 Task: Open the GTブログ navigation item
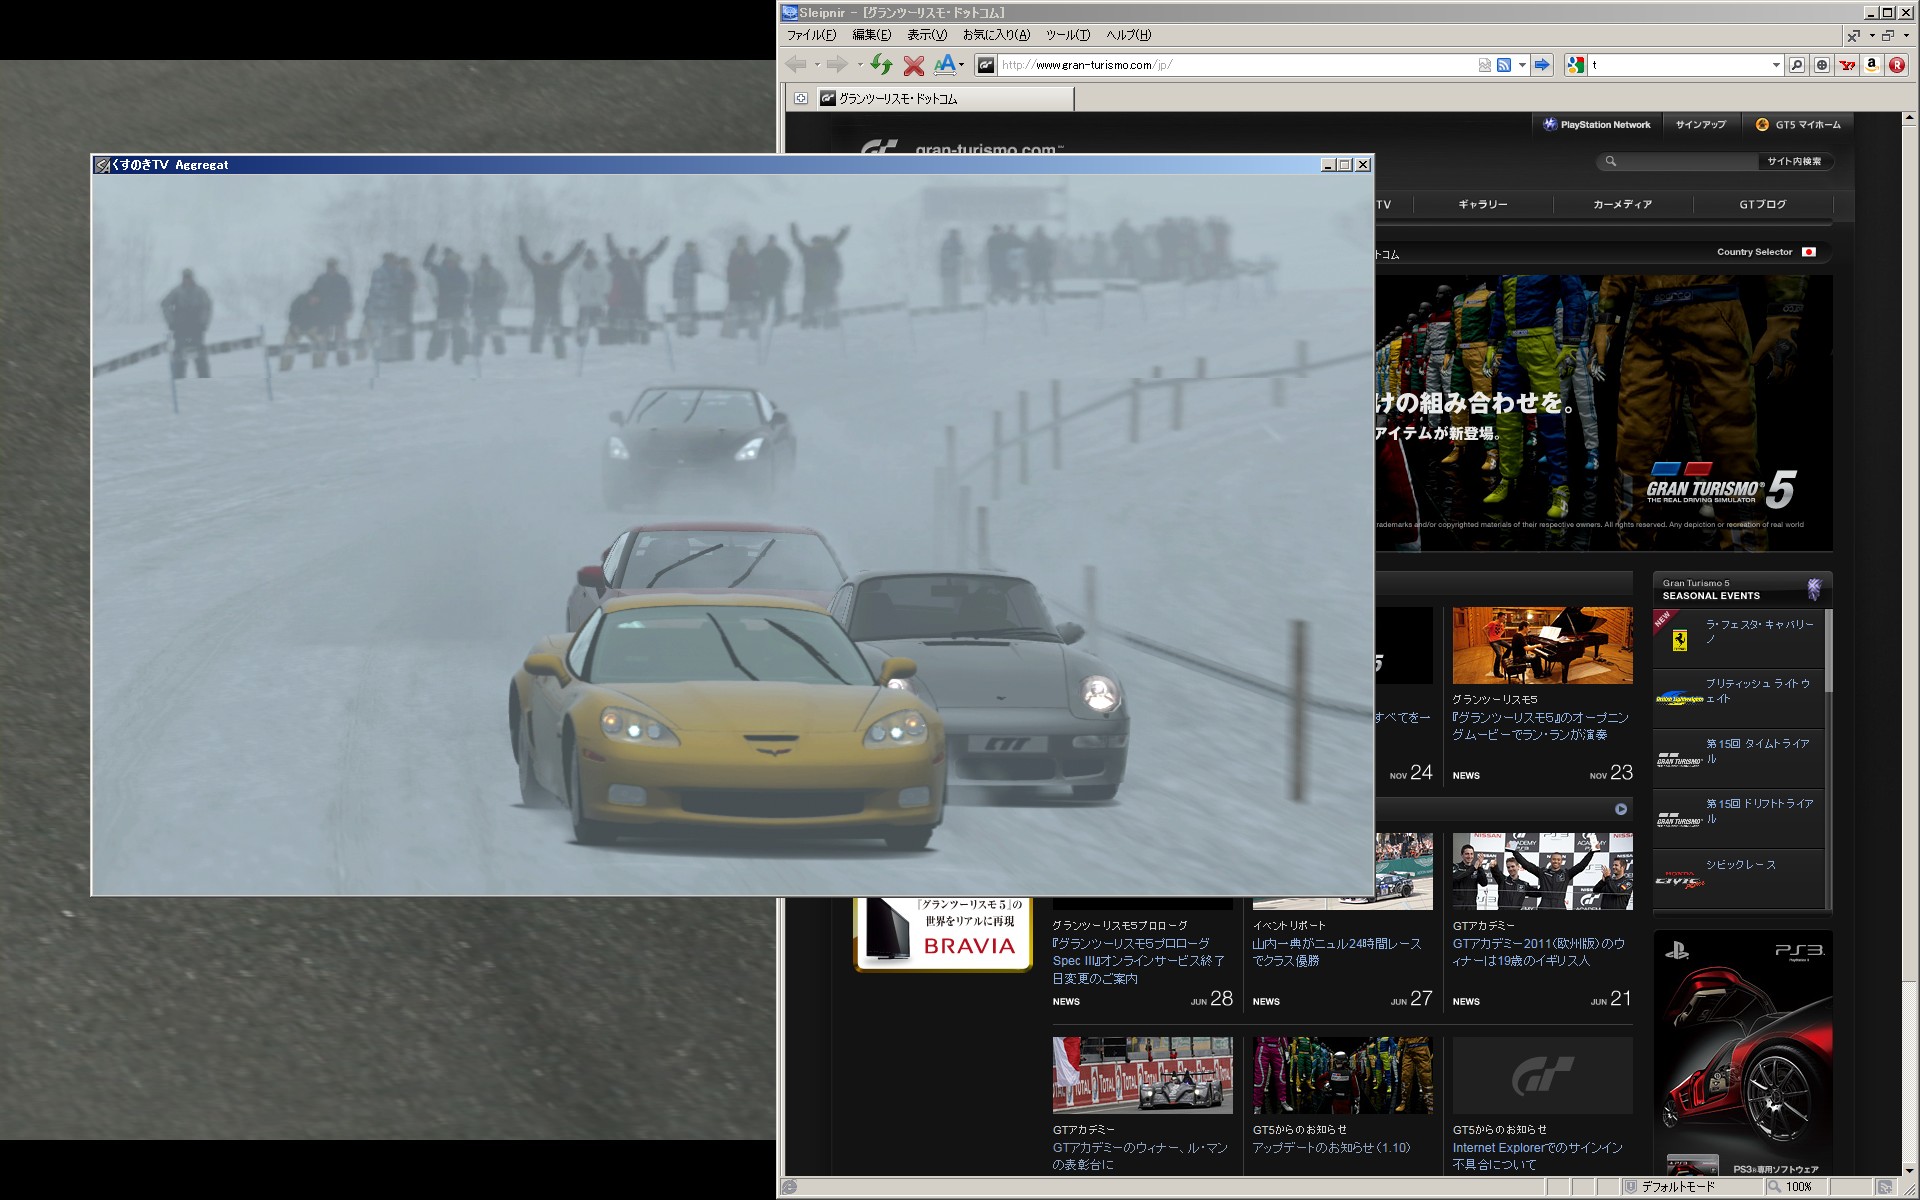[x=1762, y=204]
